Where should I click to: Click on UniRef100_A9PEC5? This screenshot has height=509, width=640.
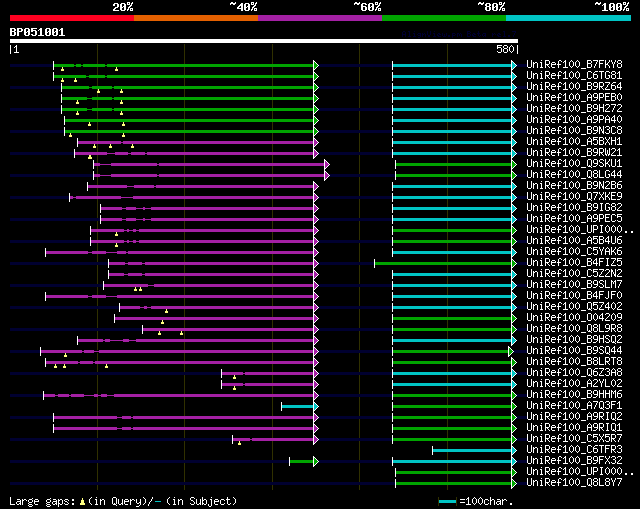(574, 218)
